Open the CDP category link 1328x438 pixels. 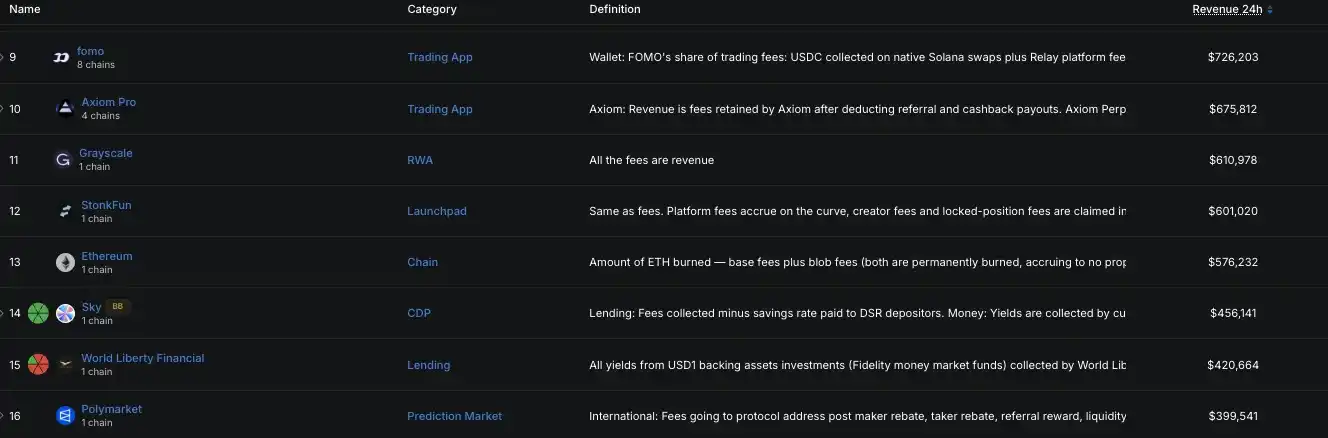419,313
